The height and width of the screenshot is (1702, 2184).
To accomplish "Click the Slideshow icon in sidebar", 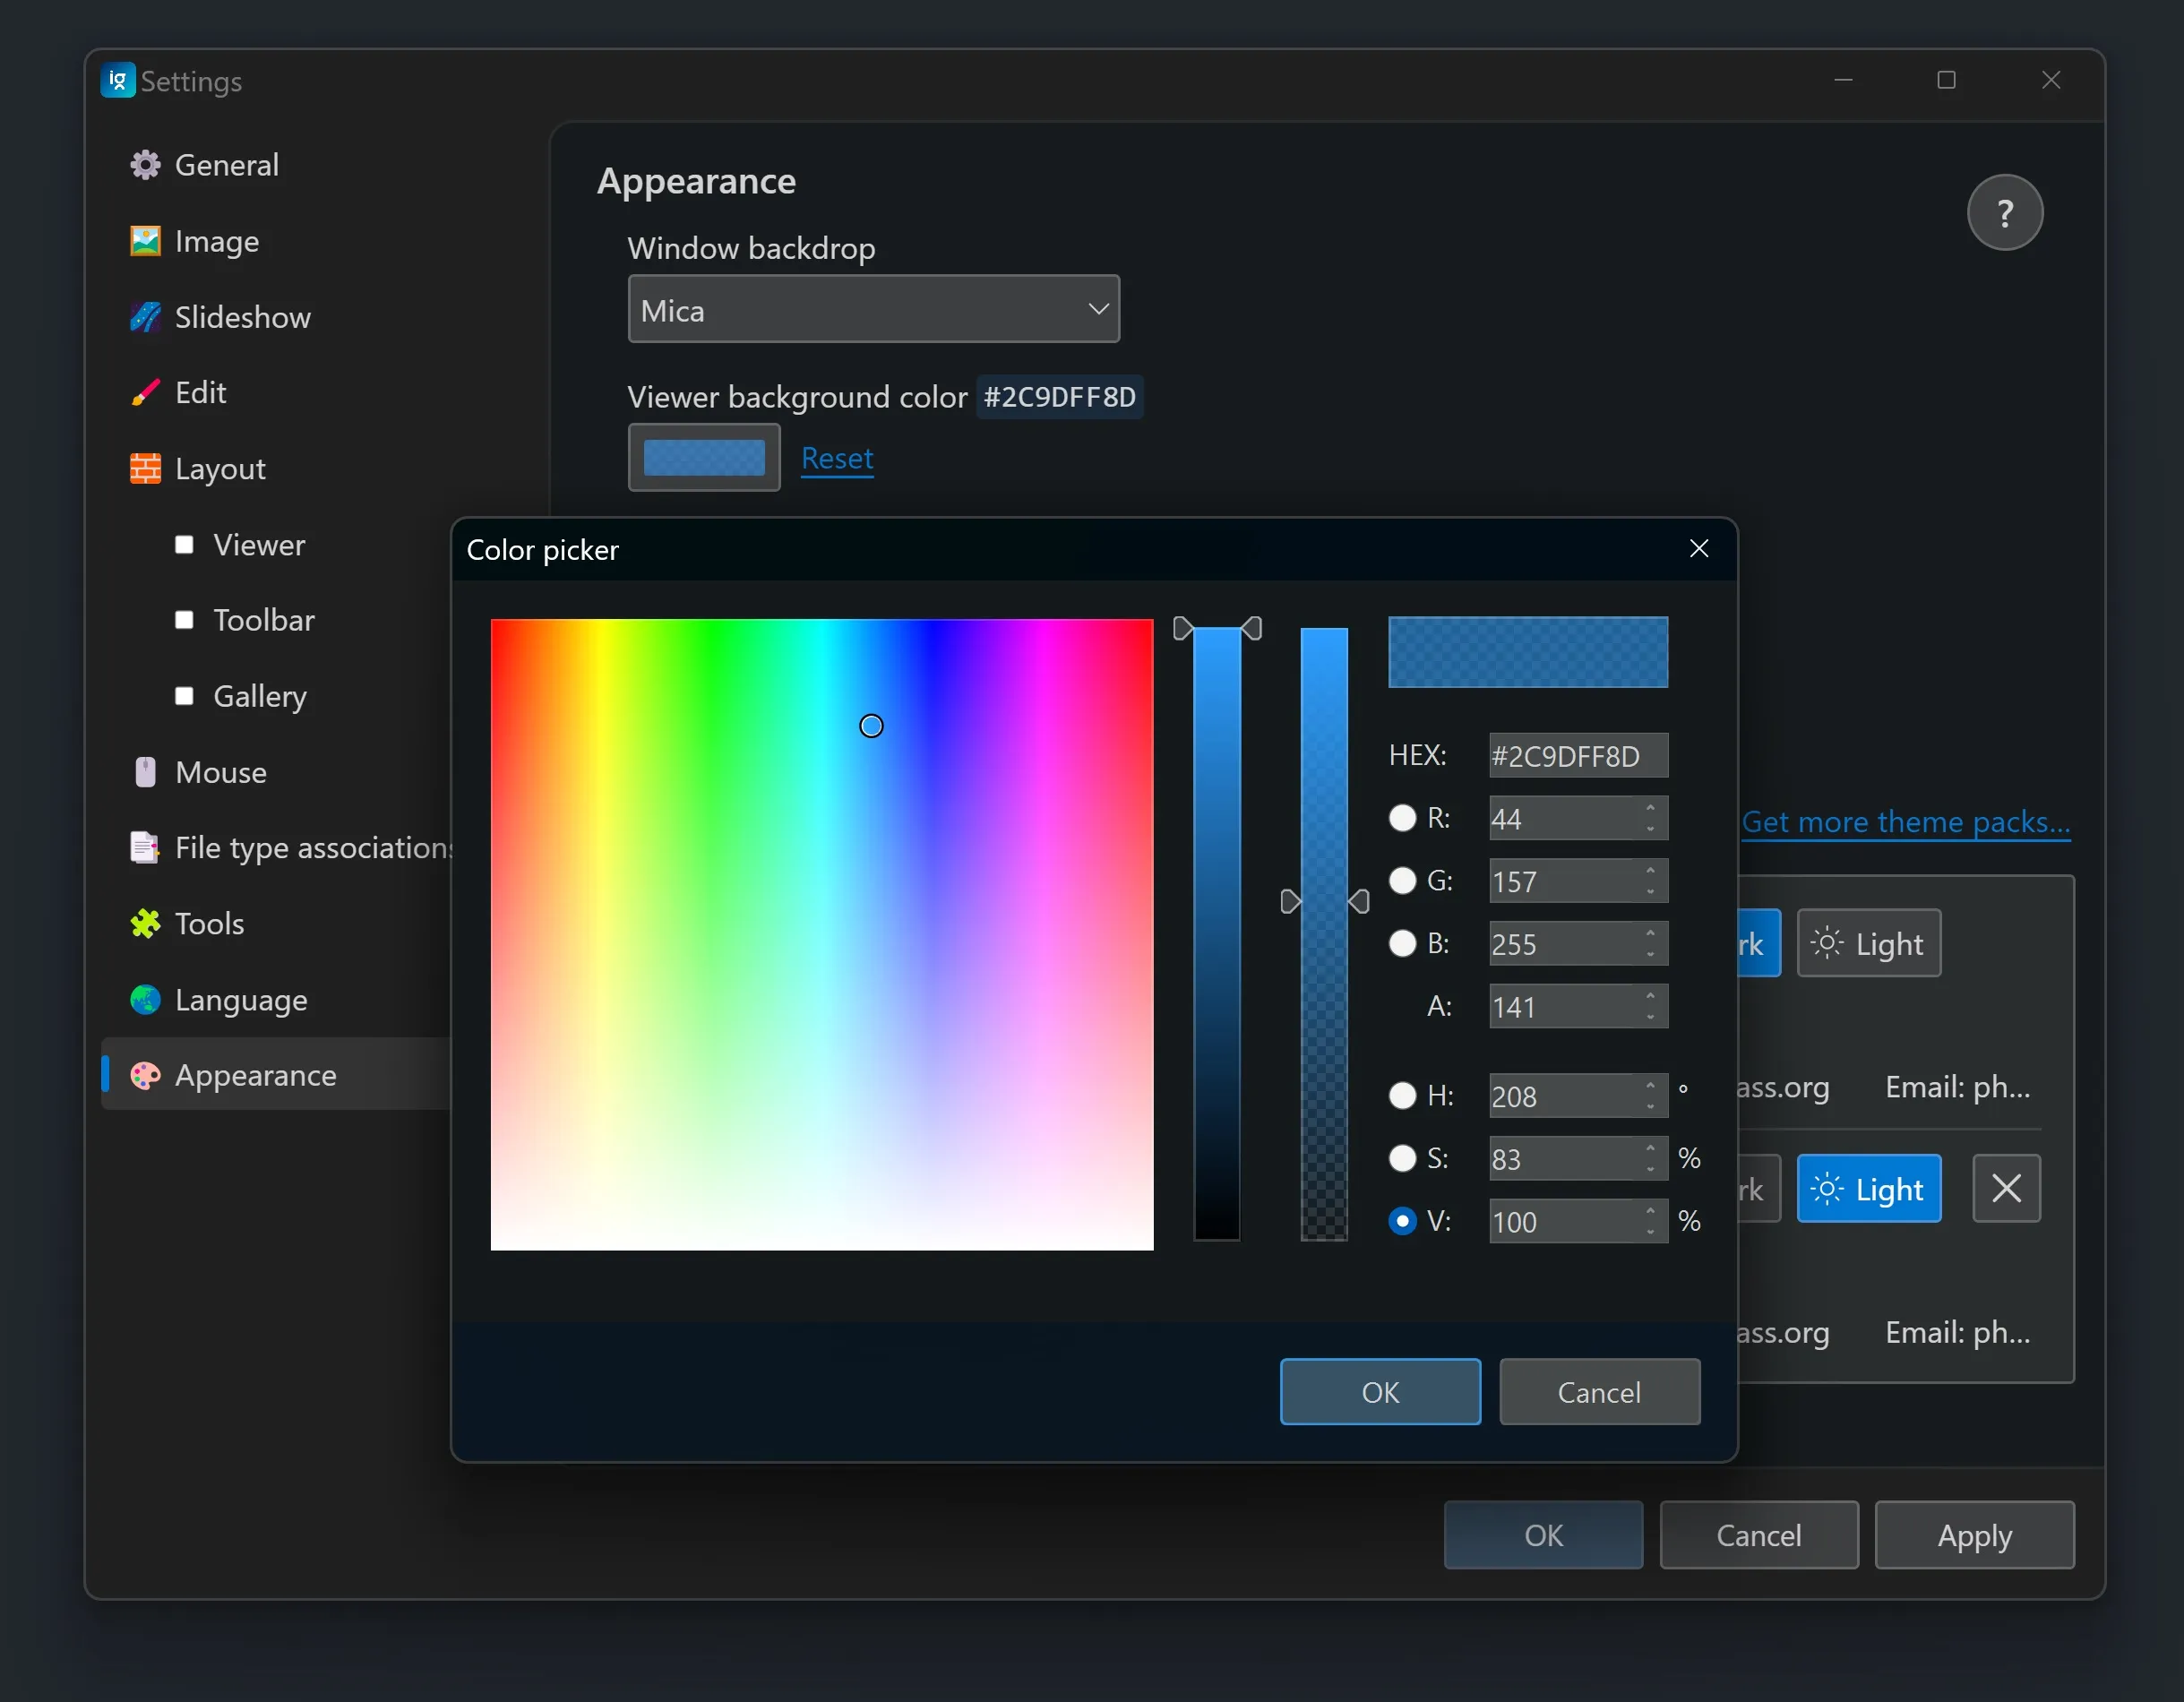I will tap(145, 317).
